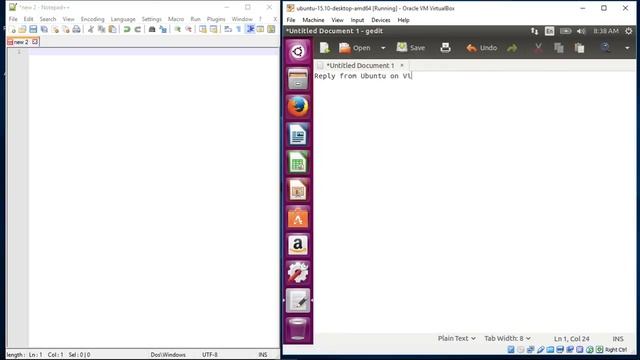Click Redo arrow in Notepad++ toolbar

[x=138, y=29]
